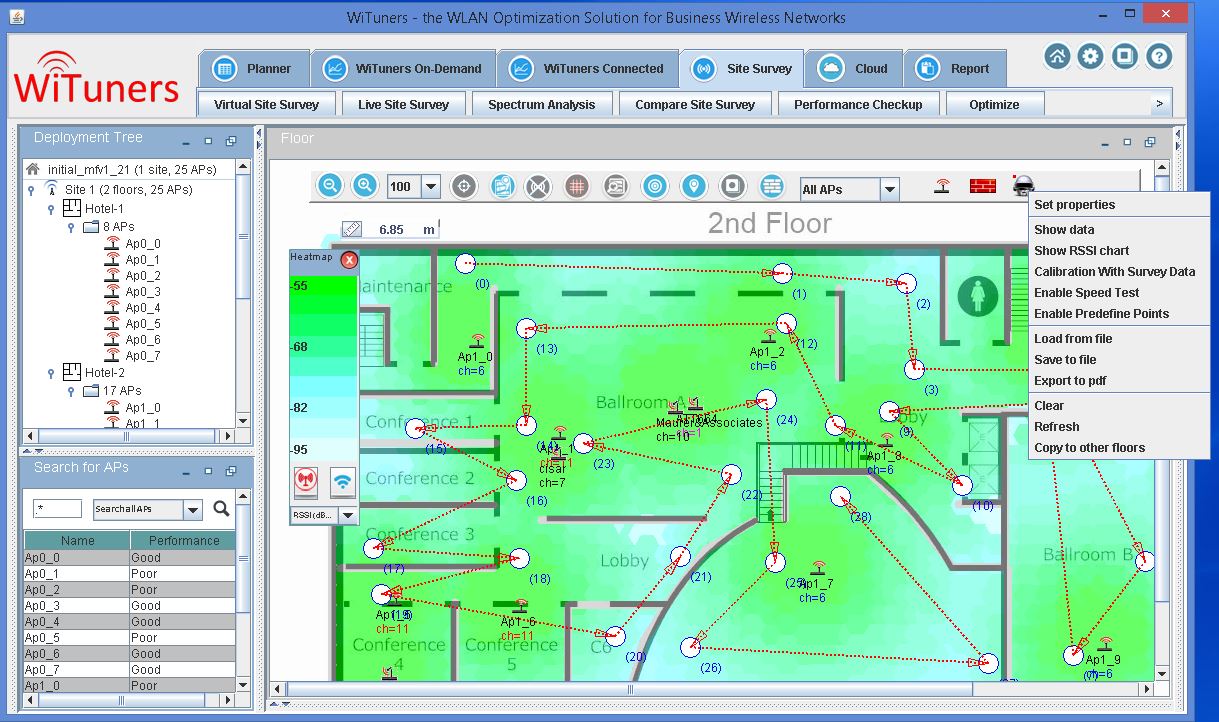Click the concentric circles signal icon
The height and width of the screenshot is (722, 1219).
click(x=654, y=186)
